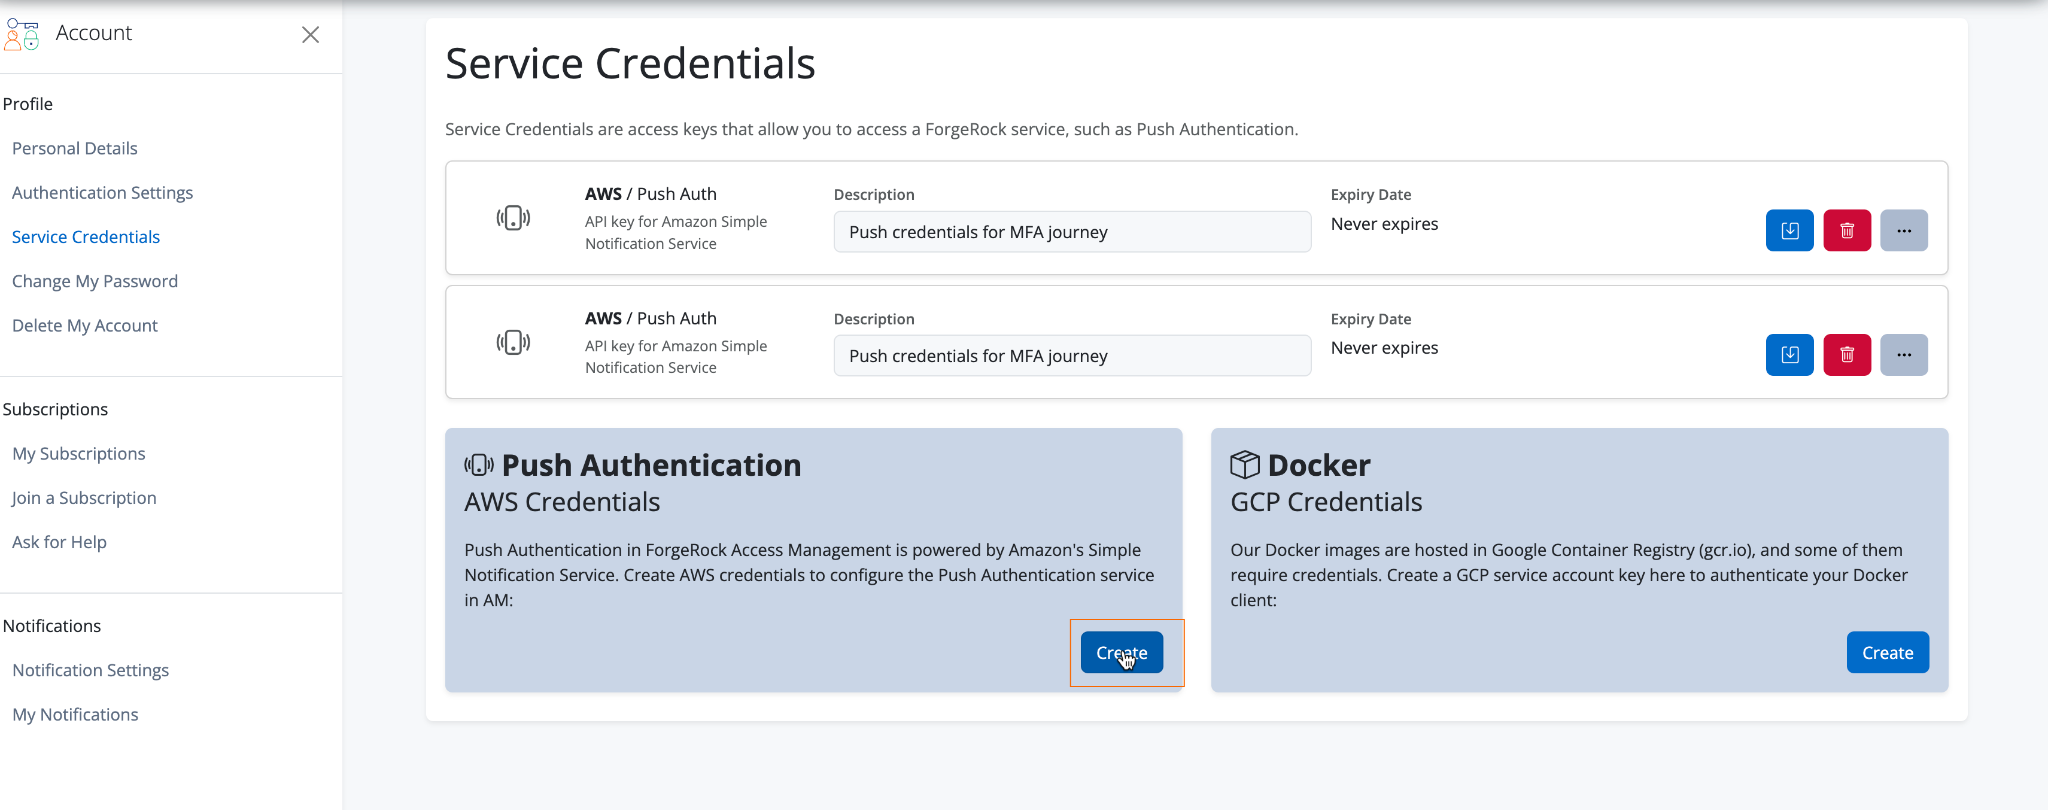Click the Profile section heading
This screenshot has width=2048, height=810.
point(28,104)
